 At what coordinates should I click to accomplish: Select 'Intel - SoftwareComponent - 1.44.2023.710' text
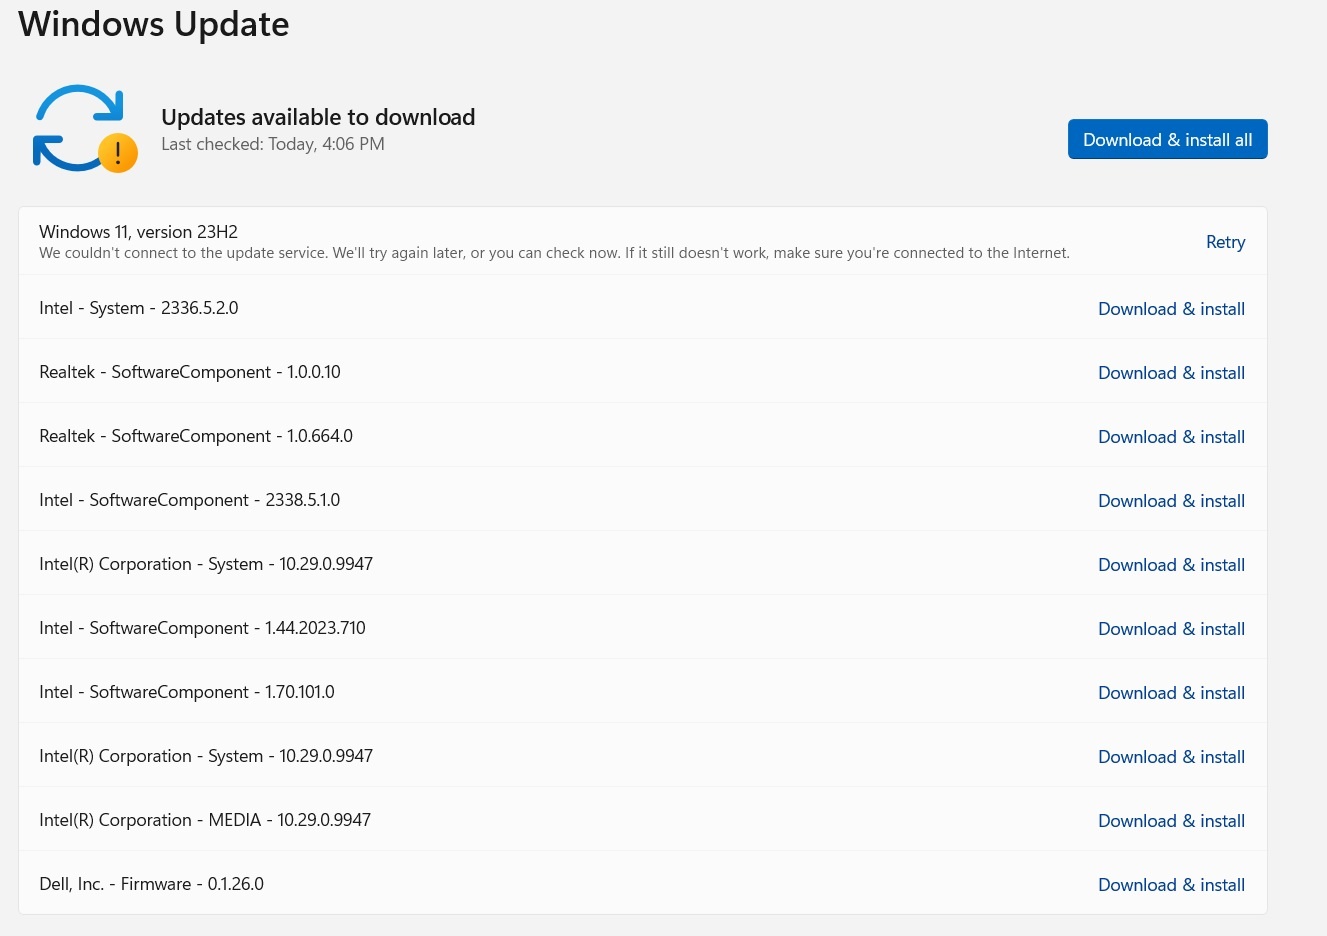(x=202, y=628)
